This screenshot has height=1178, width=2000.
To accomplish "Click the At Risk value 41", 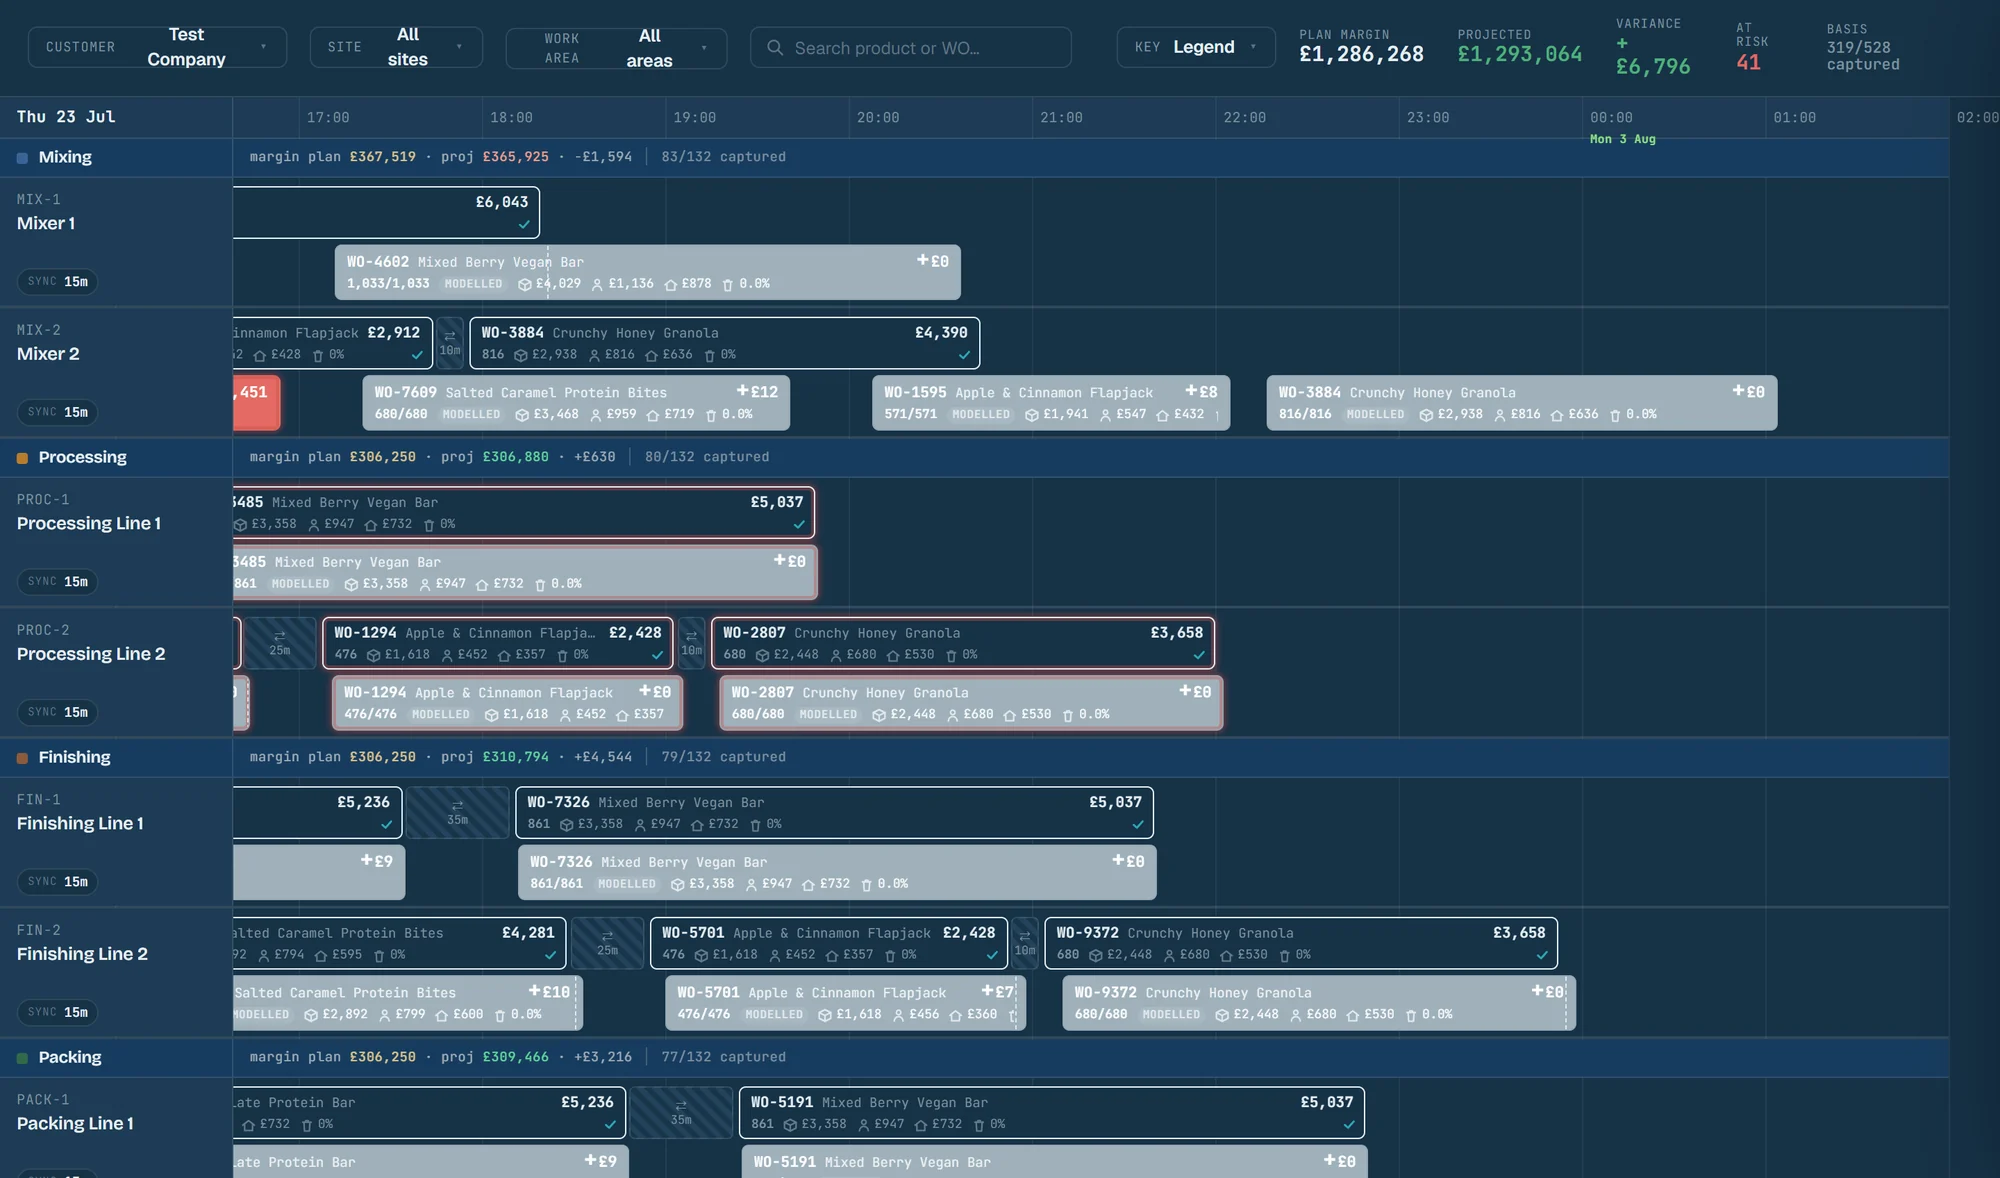I will [1748, 63].
